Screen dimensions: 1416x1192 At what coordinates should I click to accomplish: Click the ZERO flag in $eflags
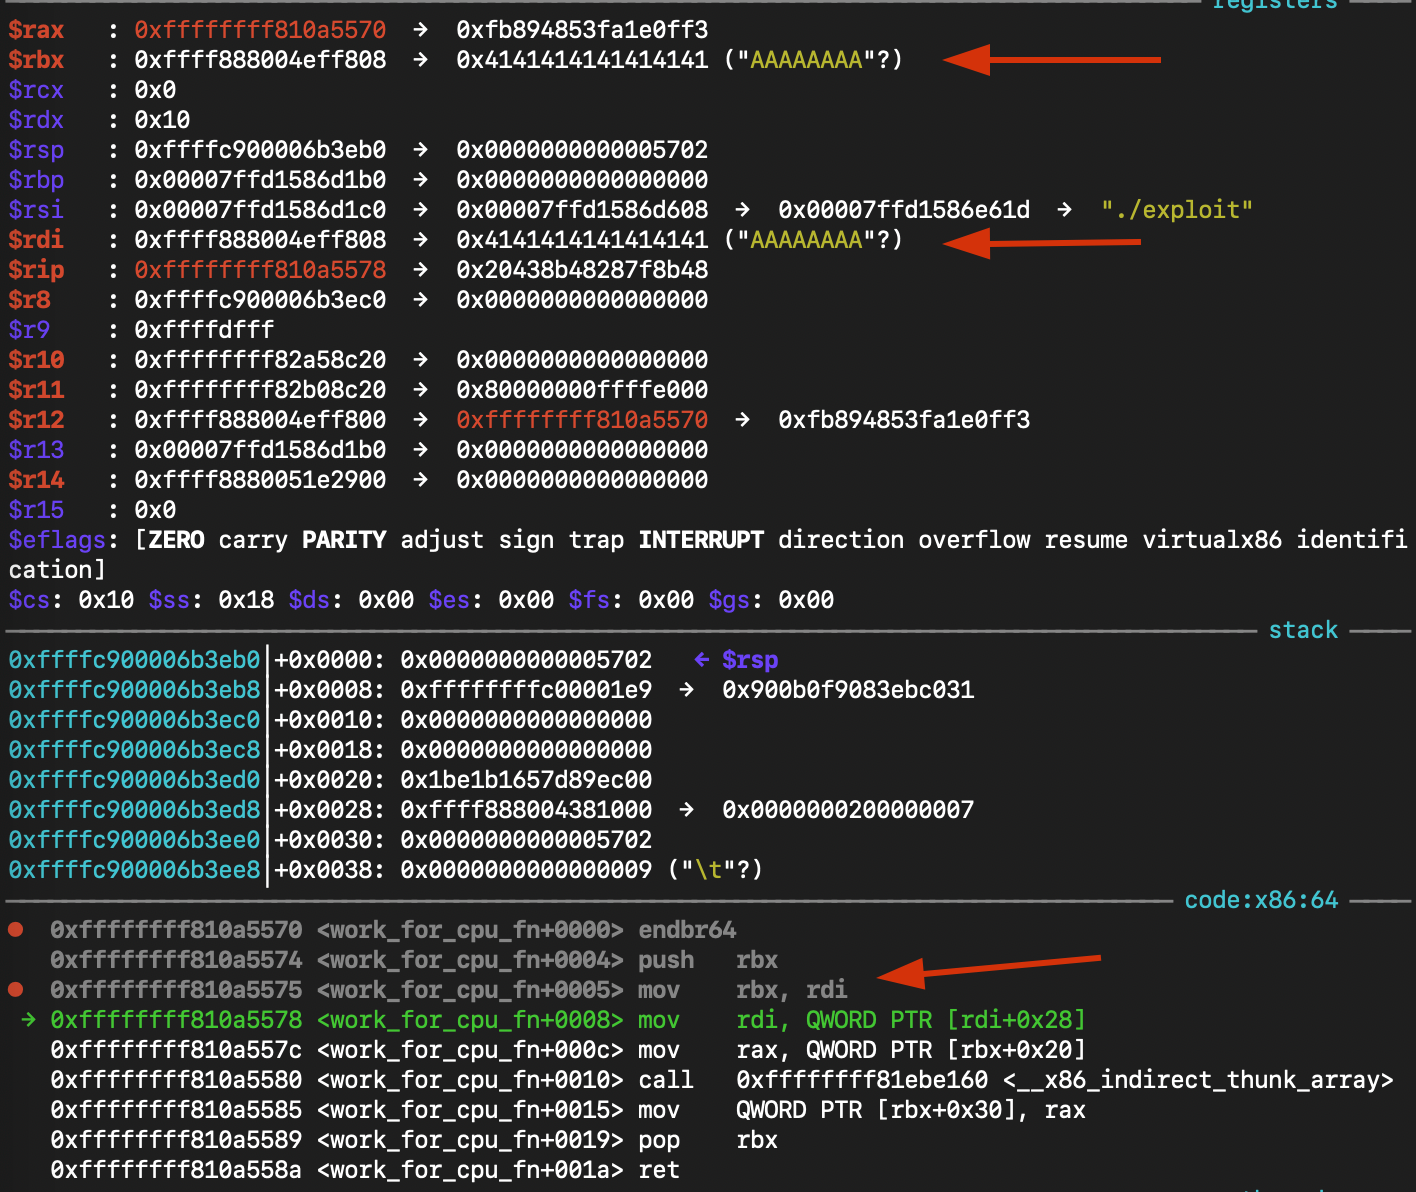coord(176,540)
